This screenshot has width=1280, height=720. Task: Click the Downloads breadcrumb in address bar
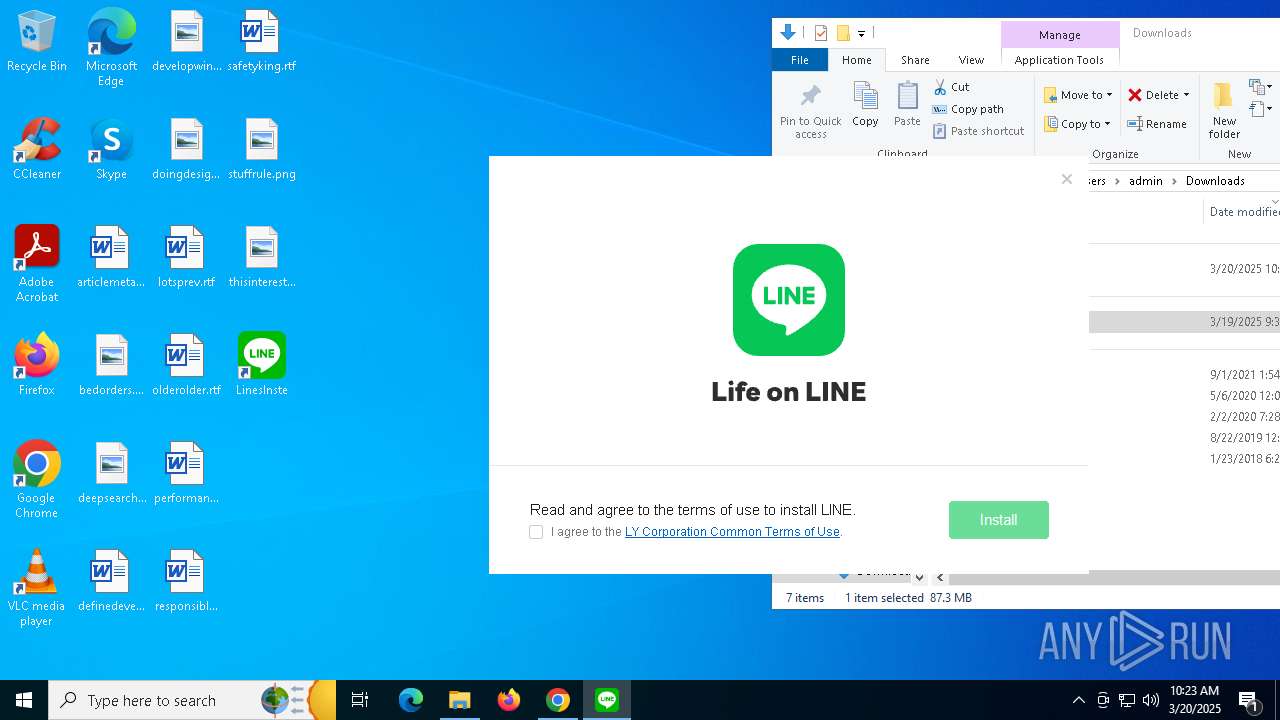1215,181
